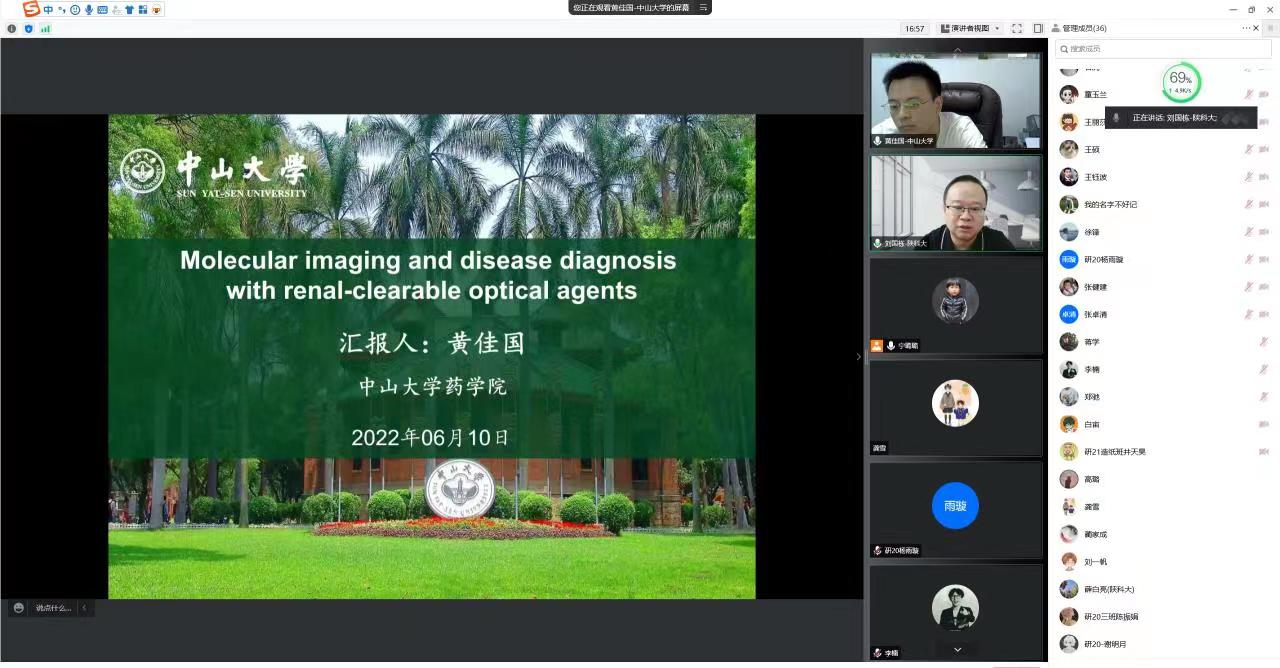Toggle microphone for 王硕
The height and width of the screenshot is (668, 1280).
pyautogui.click(x=1249, y=149)
